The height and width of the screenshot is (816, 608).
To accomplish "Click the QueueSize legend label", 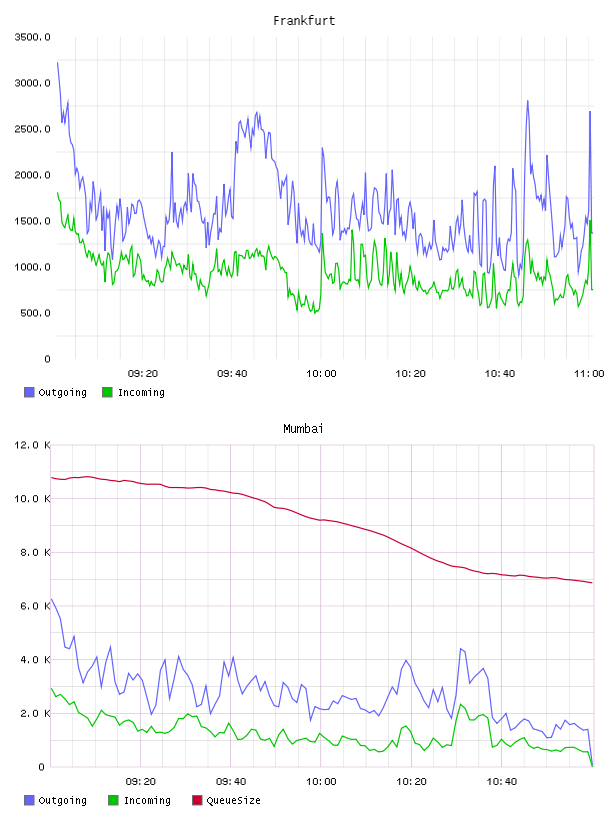I will click(x=233, y=800).
